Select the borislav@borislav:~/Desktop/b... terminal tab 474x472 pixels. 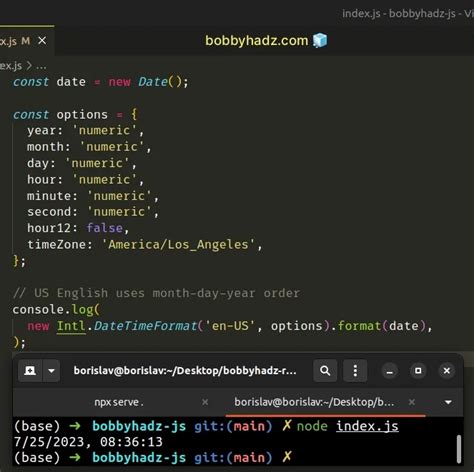[314, 402]
